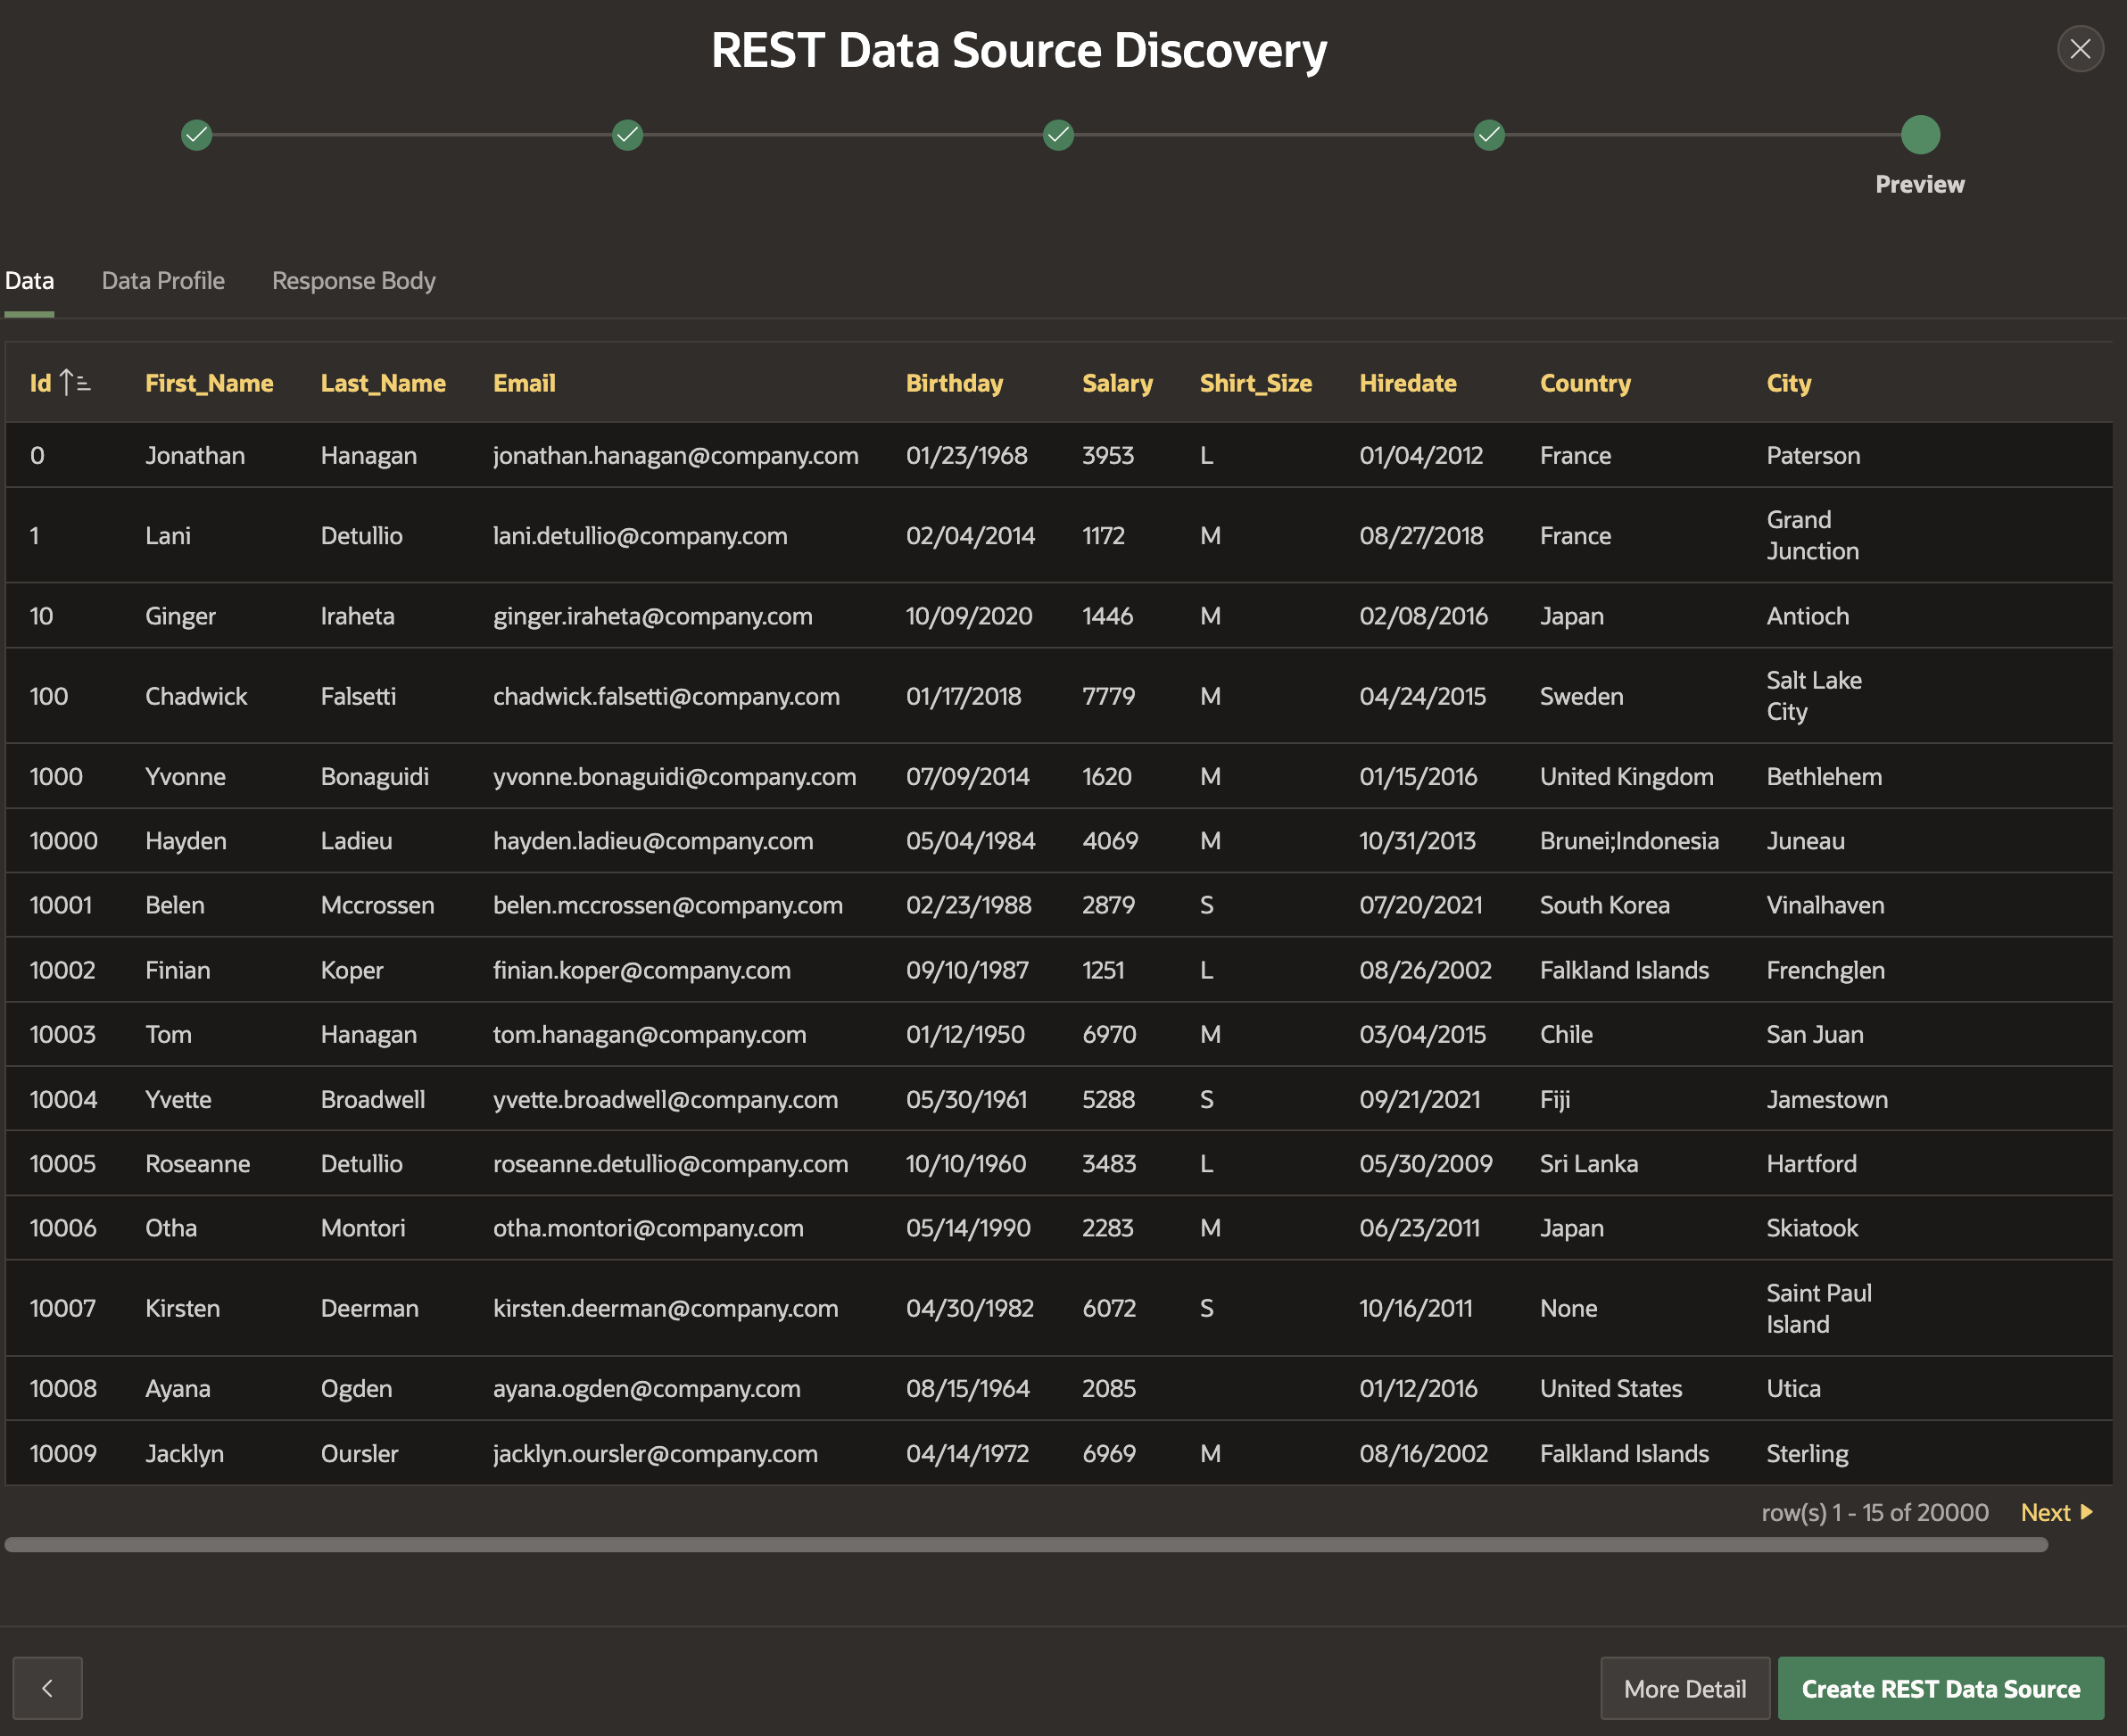
Task: Switch to the Data Profile tab
Action: pyautogui.click(x=163, y=281)
